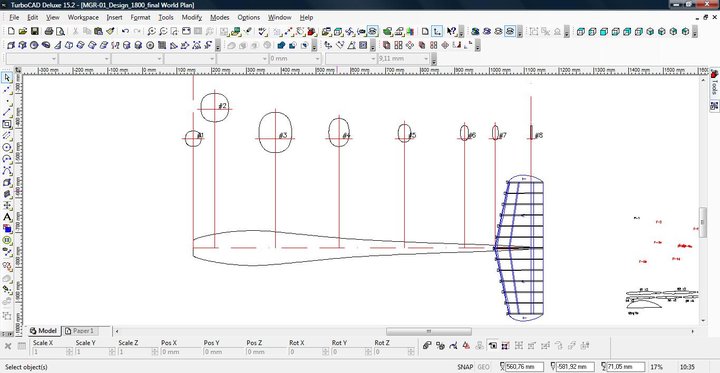The height and width of the screenshot is (373, 720).
Task: Click the 3D Boolean Add icon
Action: tap(281, 45)
